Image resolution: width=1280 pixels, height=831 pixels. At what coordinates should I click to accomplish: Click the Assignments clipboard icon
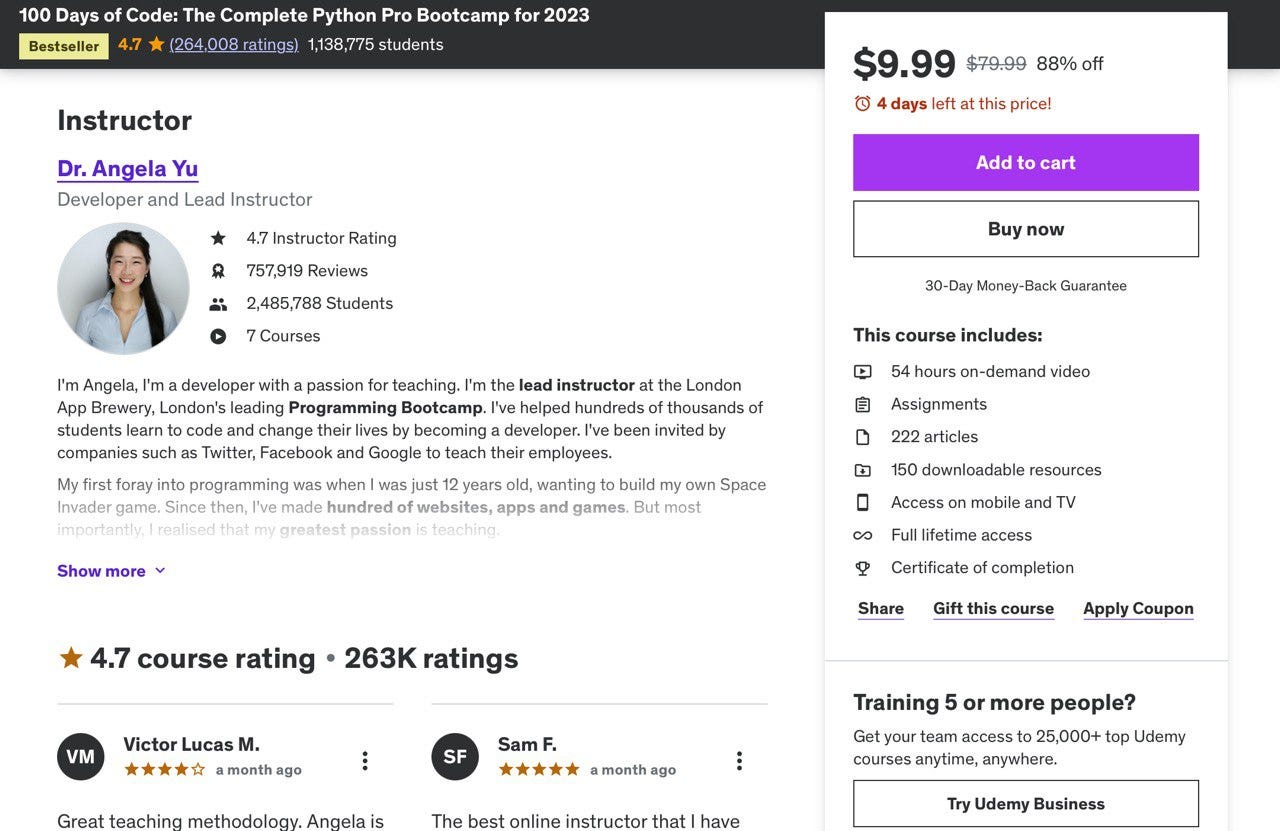click(862, 403)
